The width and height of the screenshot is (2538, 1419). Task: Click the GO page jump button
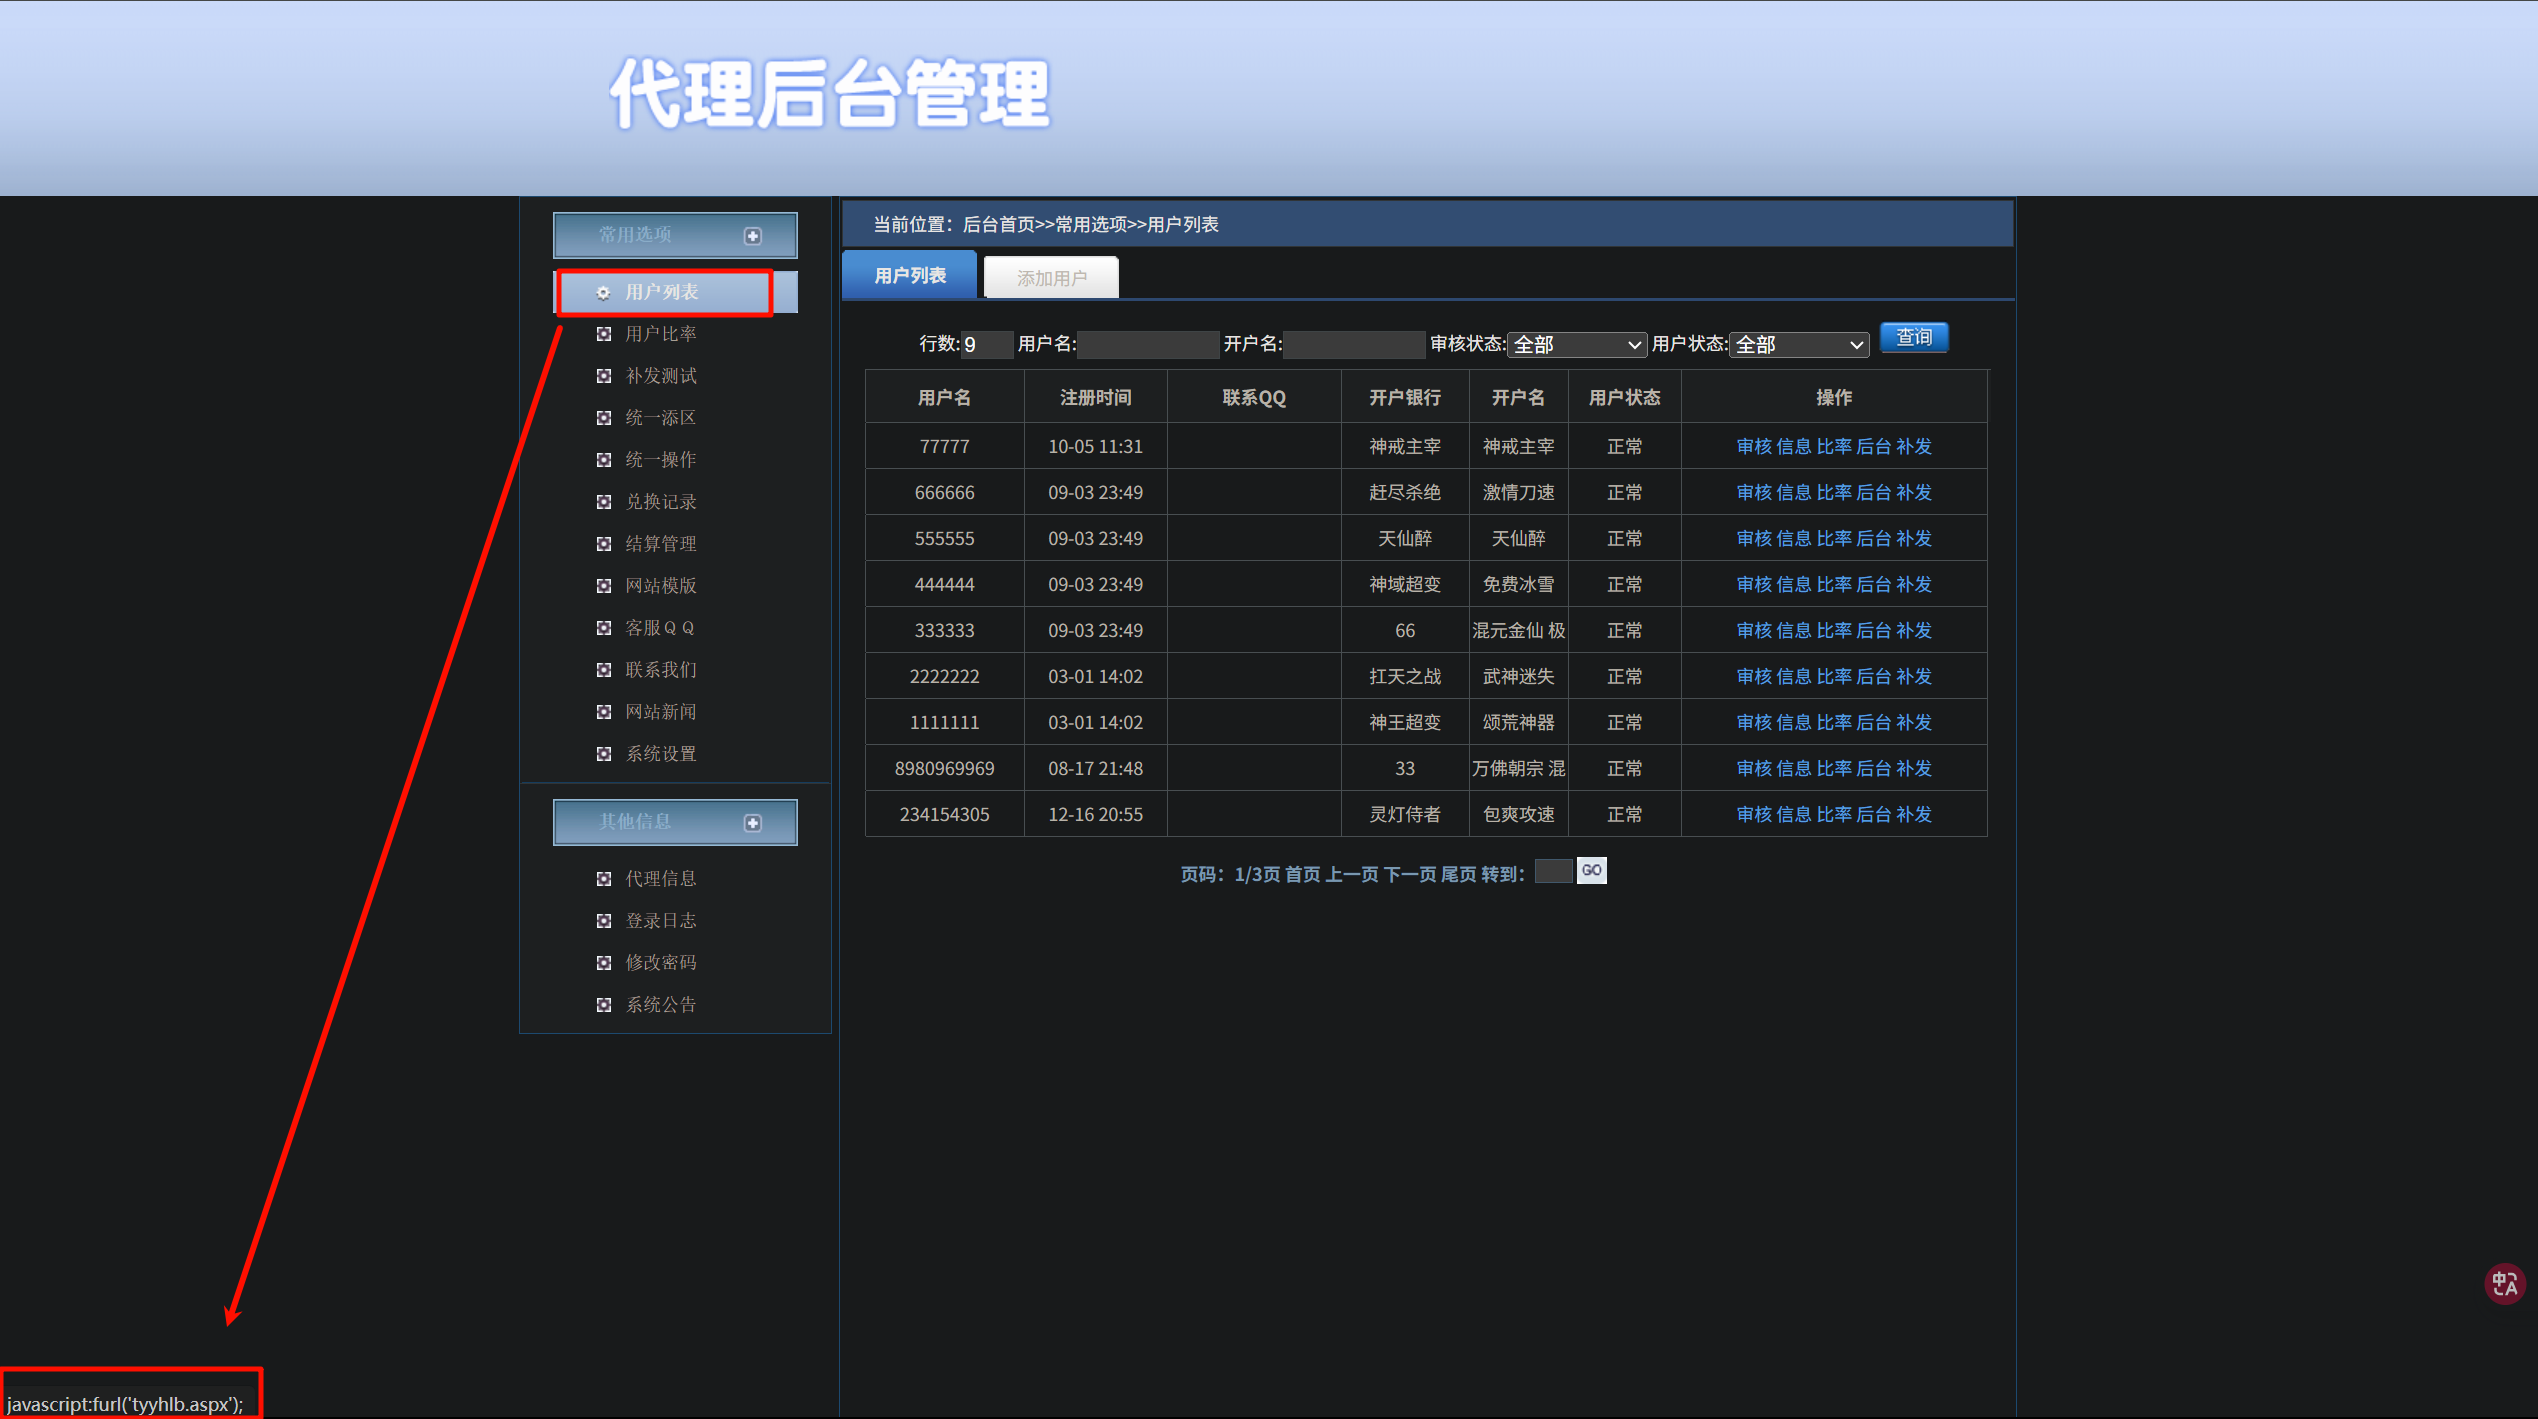(x=1591, y=871)
